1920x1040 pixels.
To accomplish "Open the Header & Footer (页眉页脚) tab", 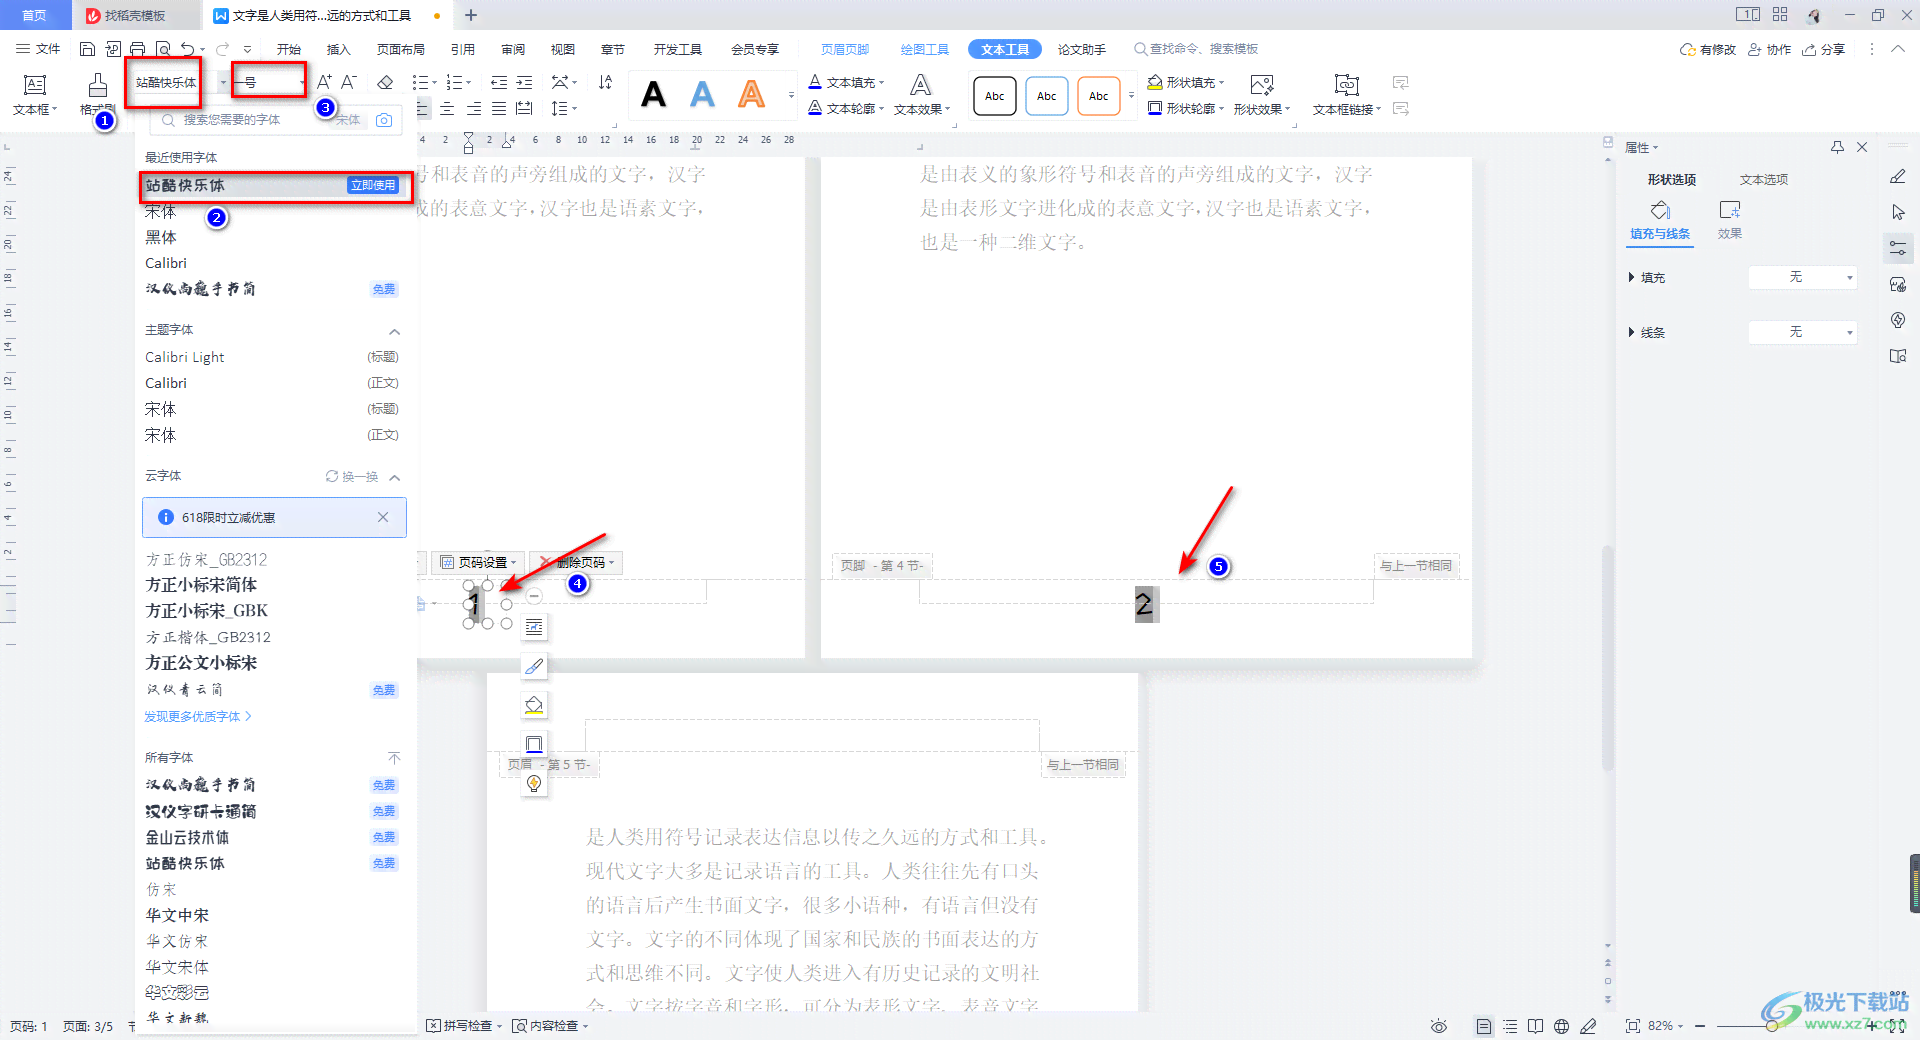I will click(845, 49).
